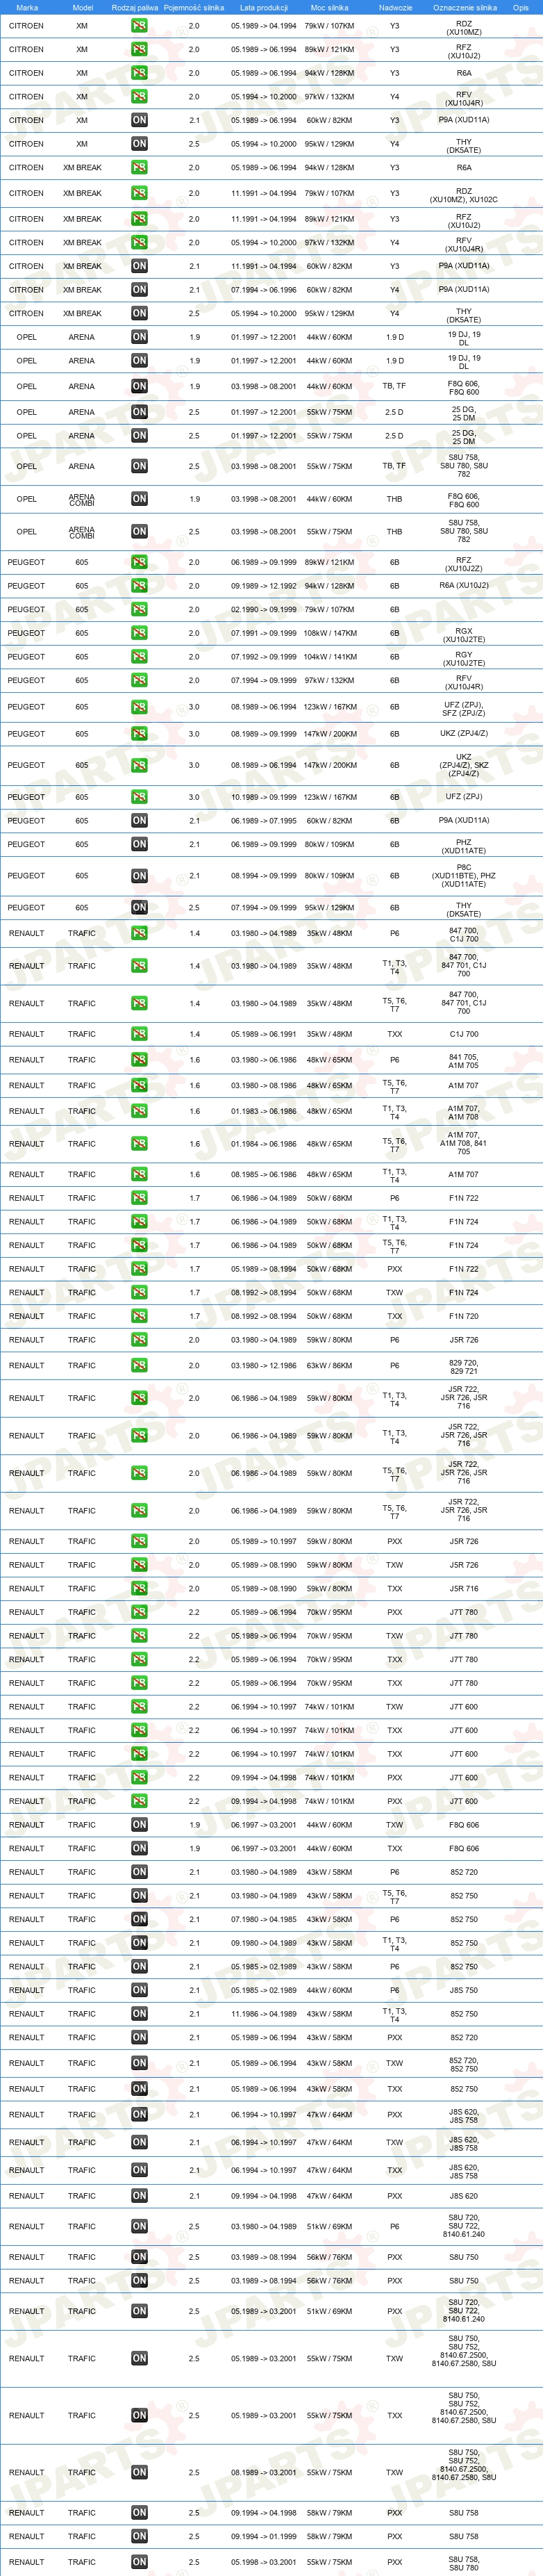Viewport: 543px width, 2576px height.
Task: Click the UFZ (ZPJ), SFZ (ZPJ/Z) engine cell
Action: (x=464, y=709)
